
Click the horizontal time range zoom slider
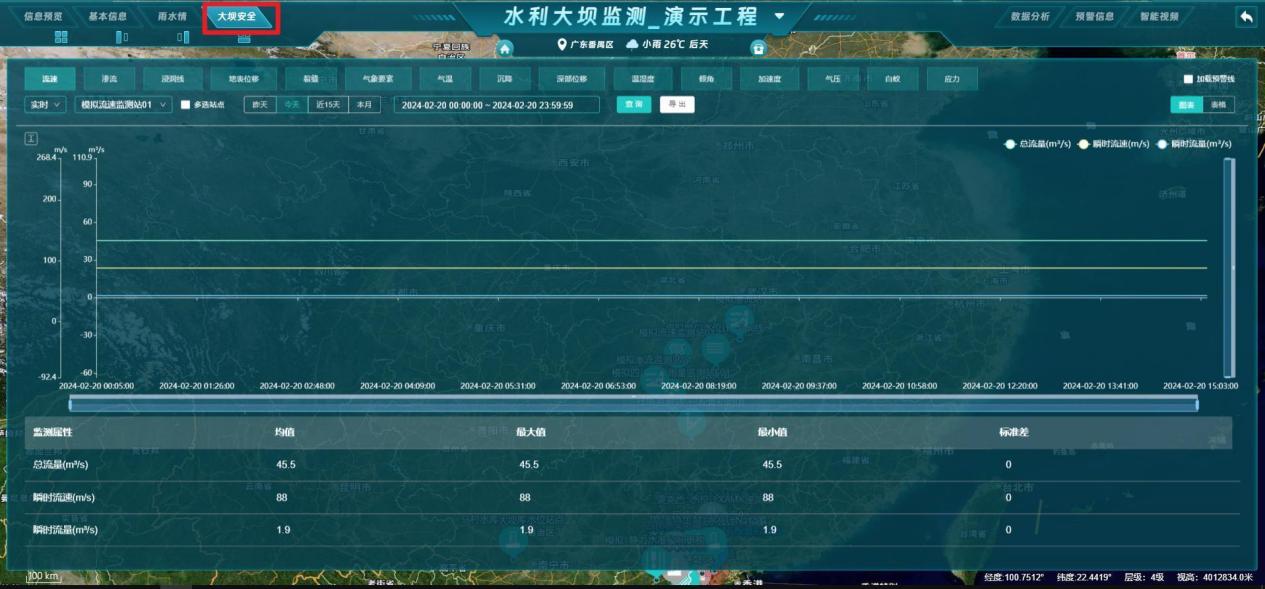tap(633, 404)
